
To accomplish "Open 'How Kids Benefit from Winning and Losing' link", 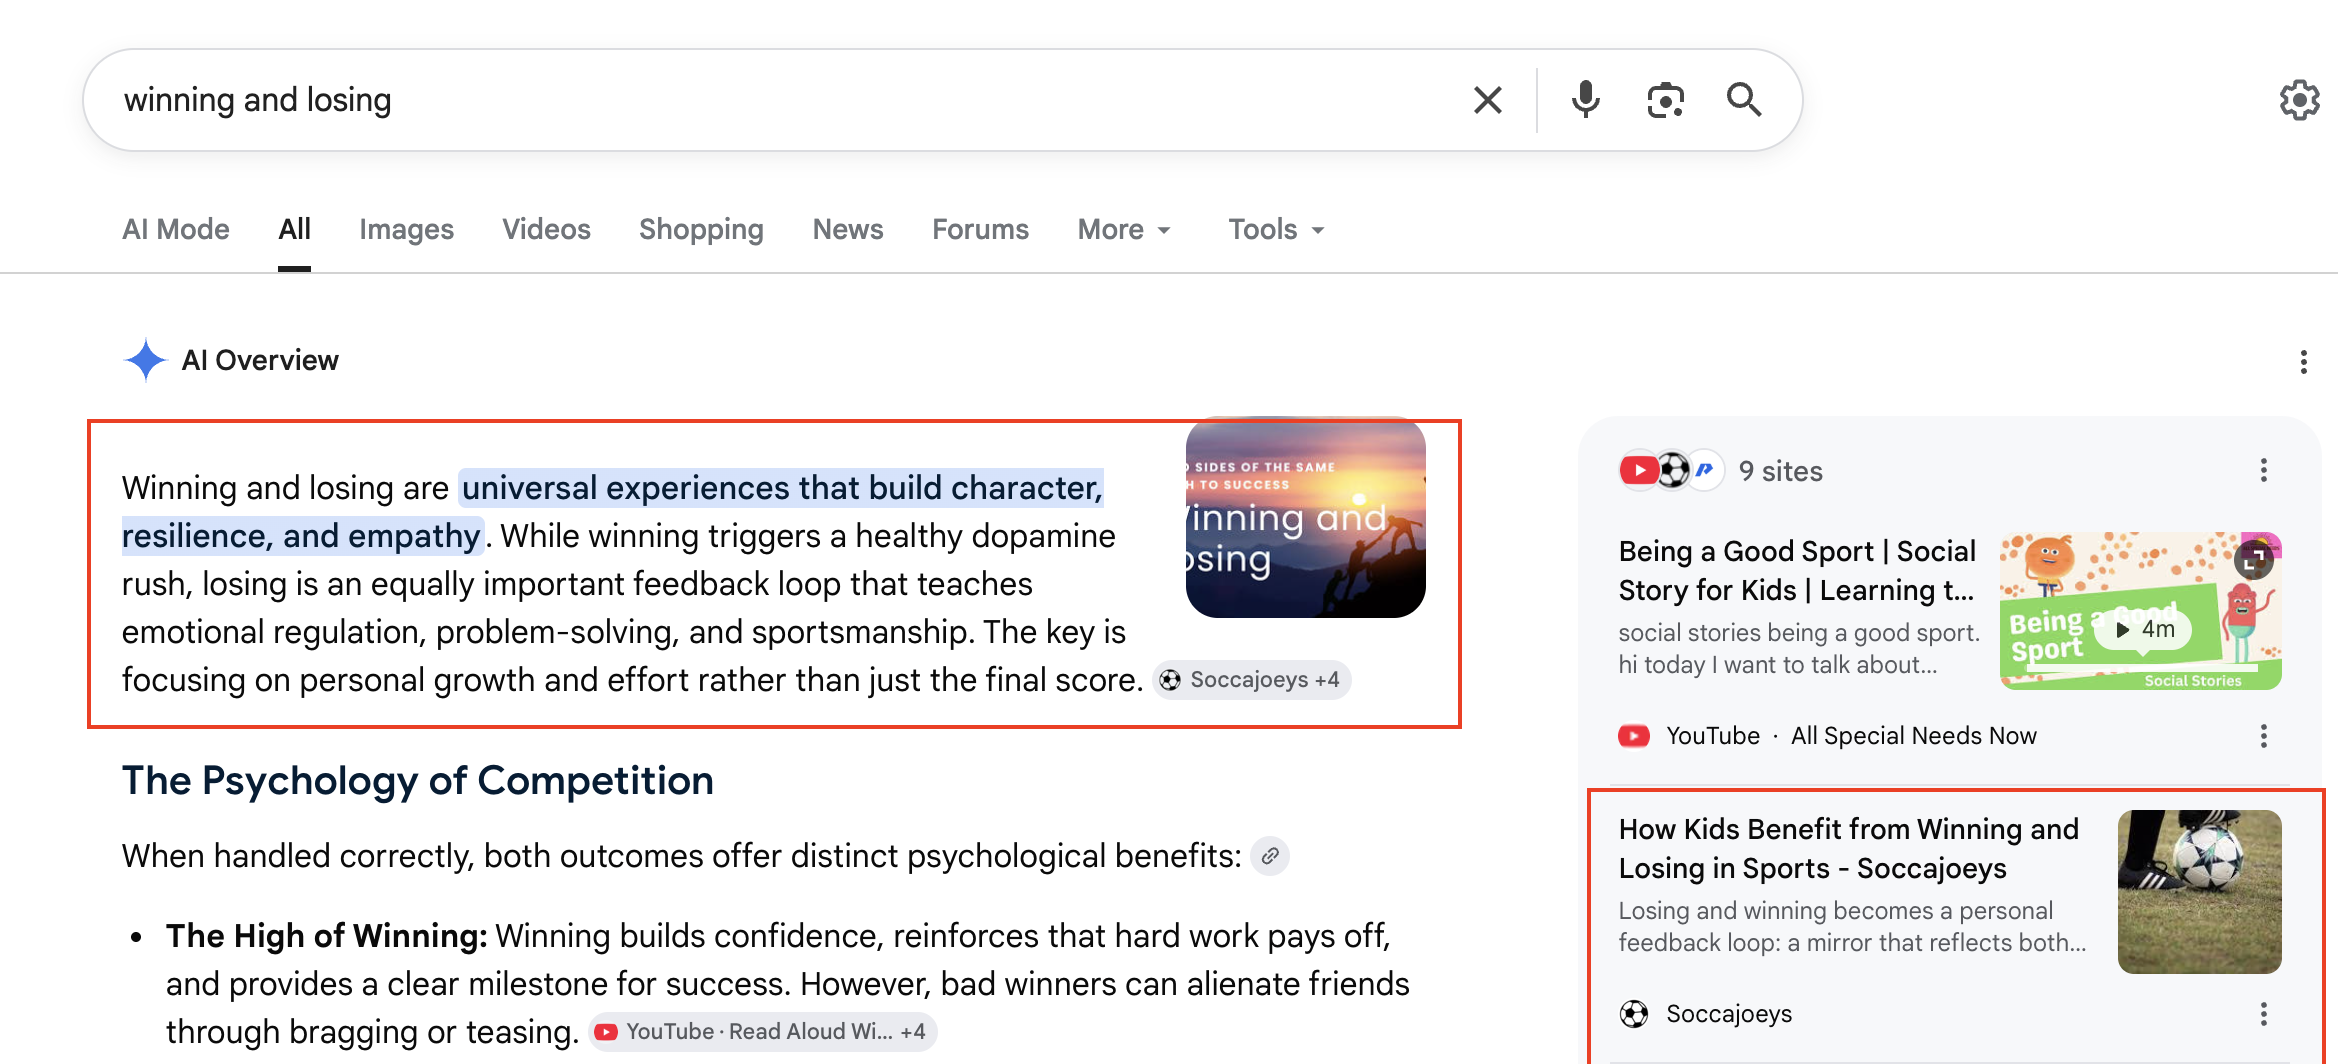I will pos(1848,849).
